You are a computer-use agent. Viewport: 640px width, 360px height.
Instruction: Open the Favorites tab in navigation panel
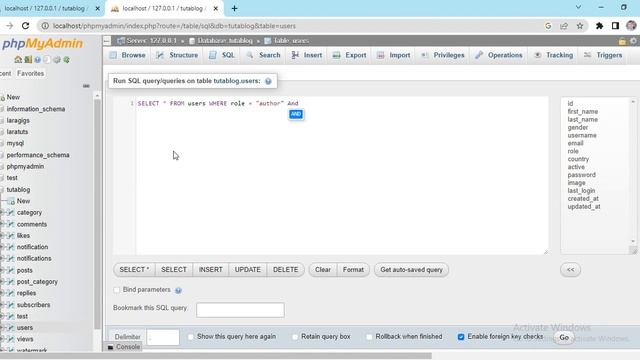[31, 73]
